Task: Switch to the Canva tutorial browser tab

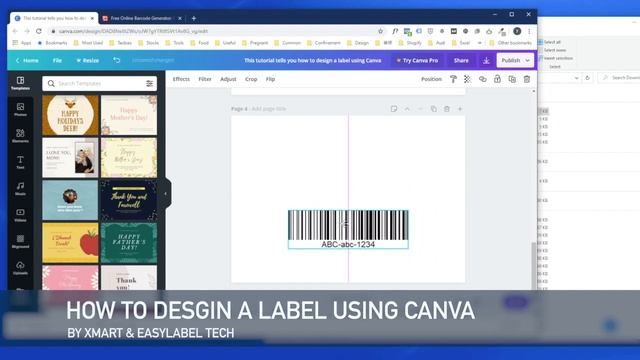Action: click(53, 18)
